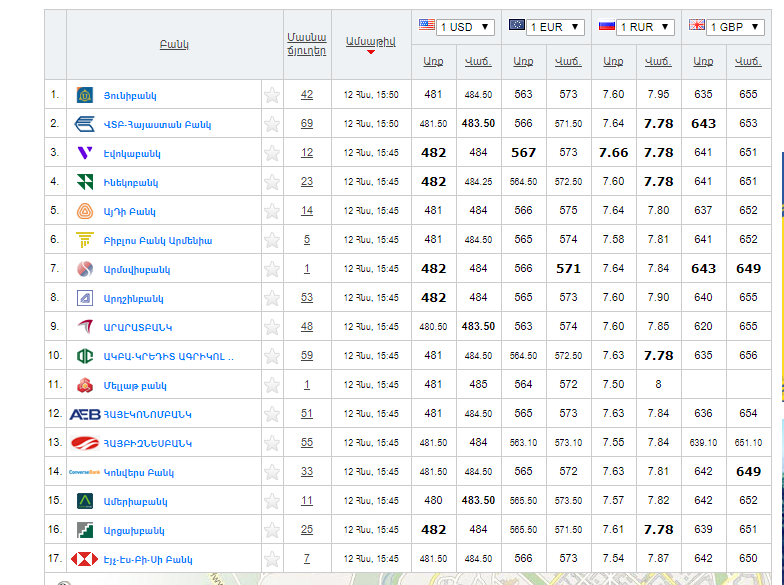This screenshot has width=784, height=585.
Task: Sort by EUR Վաճ. sell column
Action: (568, 62)
